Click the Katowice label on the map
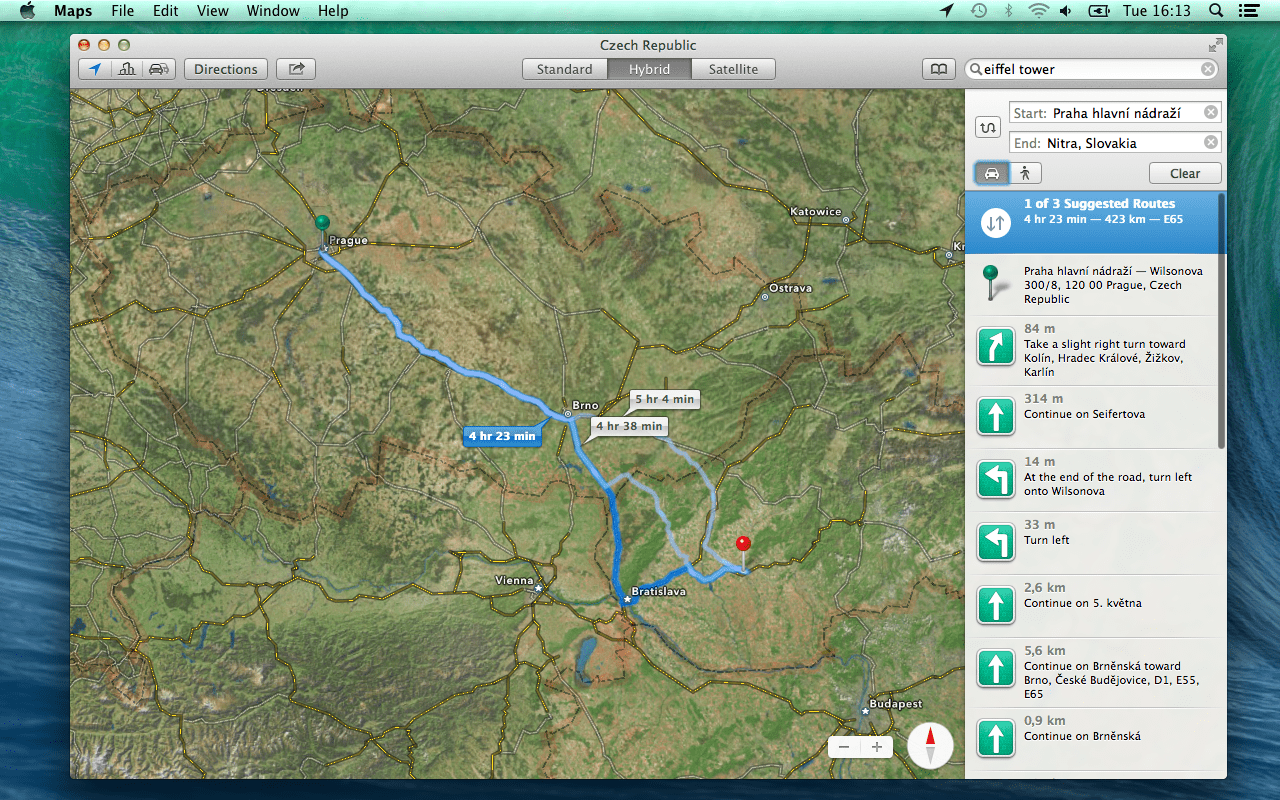The image size is (1280, 800). pos(816,212)
